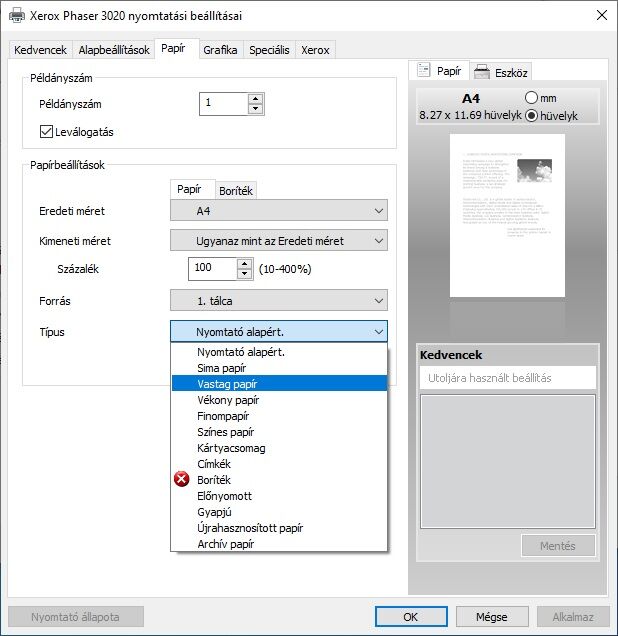Viewport: 618px width, 636px height.
Task: Click the red error icon beside Boríték
Action: click(x=181, y=479)
